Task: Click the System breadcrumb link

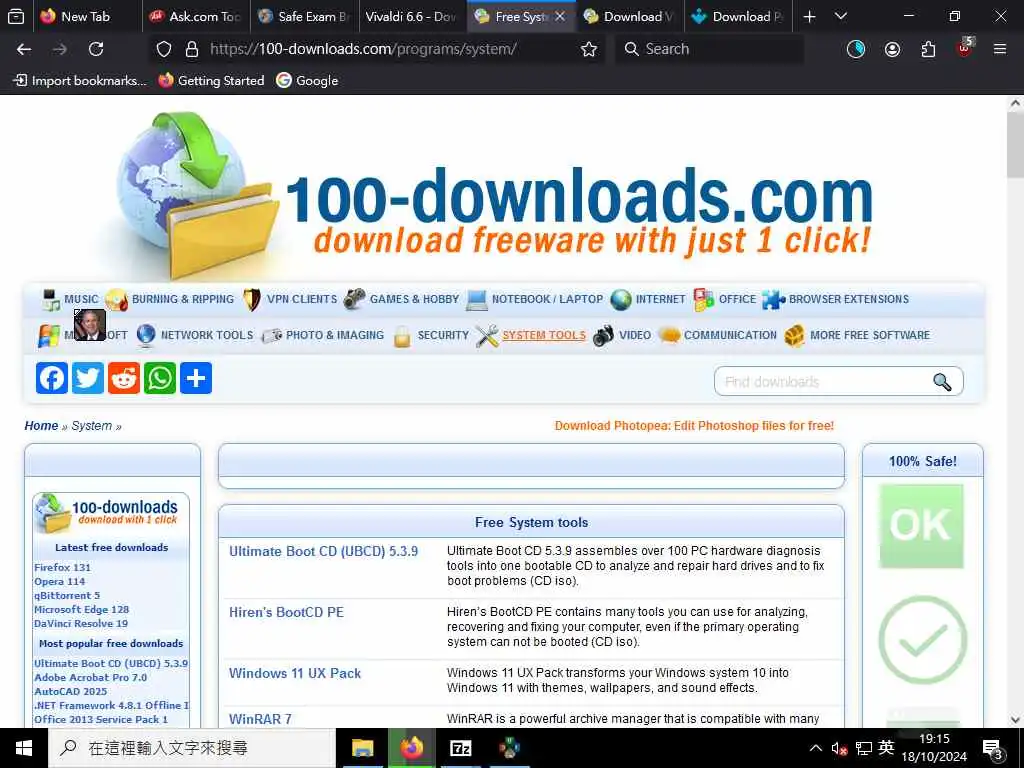Action: tap(91, 426)
